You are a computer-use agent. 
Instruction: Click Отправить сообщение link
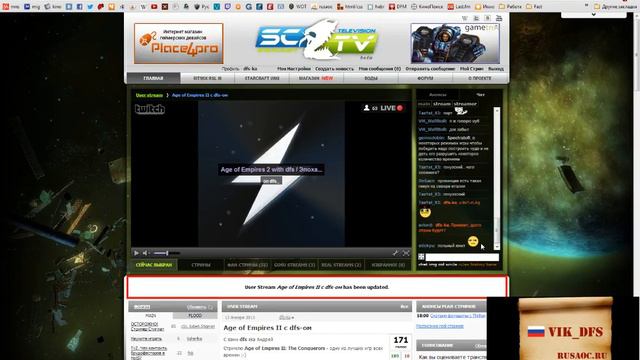pos(430,69)
